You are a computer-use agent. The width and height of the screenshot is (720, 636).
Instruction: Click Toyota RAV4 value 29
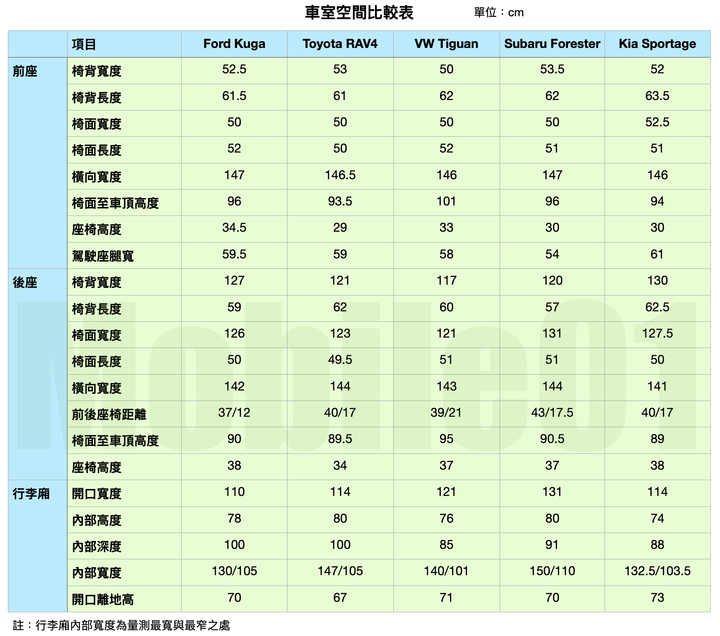click(340, 228)
